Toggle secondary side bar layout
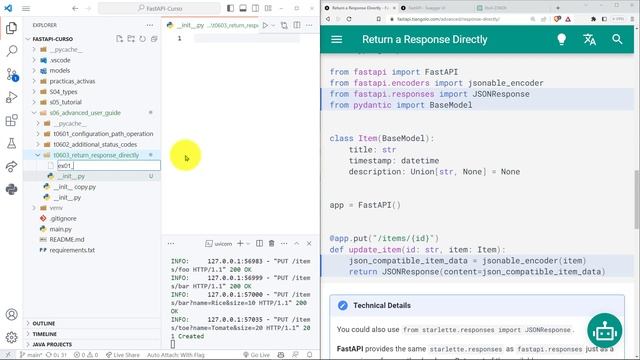Viewport: 640px width, 360px height. (x=256, y=8)
